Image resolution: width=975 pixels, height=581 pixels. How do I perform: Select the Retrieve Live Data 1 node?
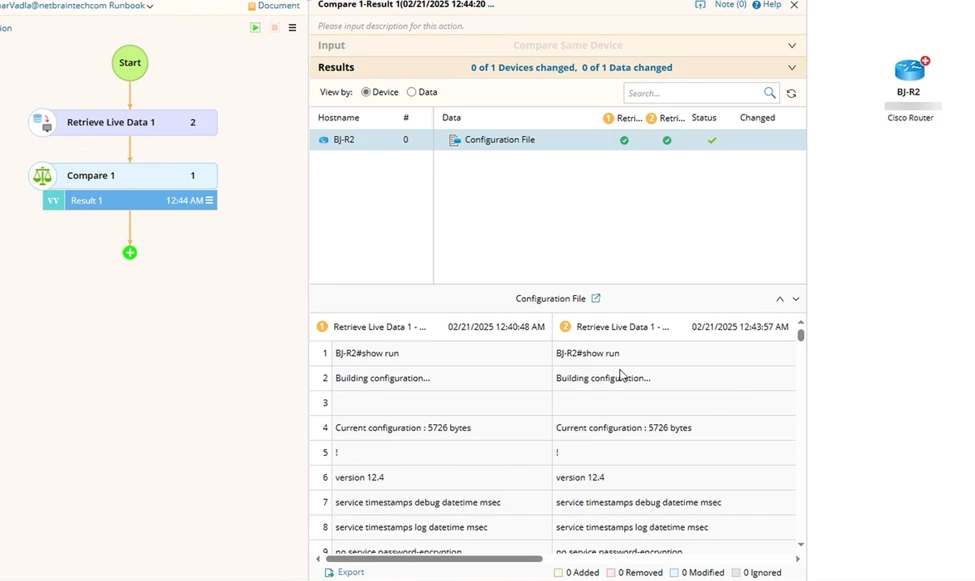click(x=124, y=123)
